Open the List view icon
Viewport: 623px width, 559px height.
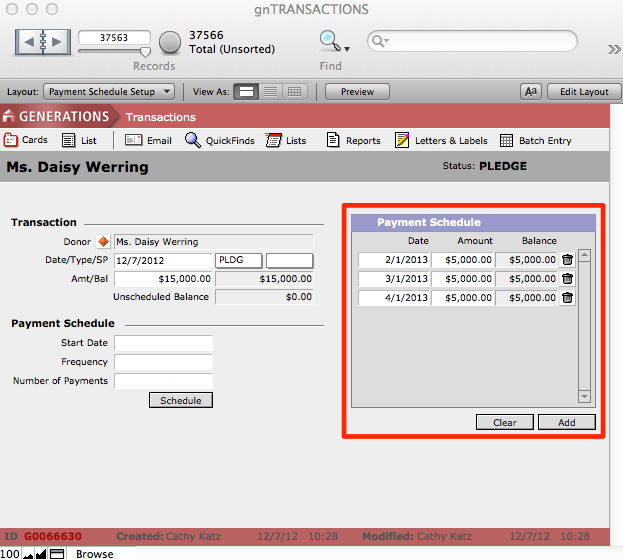(x=69, y=141)
